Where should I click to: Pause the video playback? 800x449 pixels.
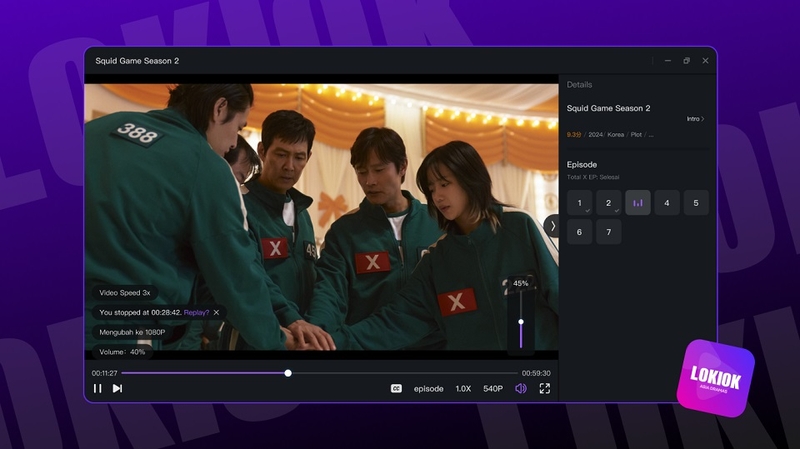coord(97,388)
